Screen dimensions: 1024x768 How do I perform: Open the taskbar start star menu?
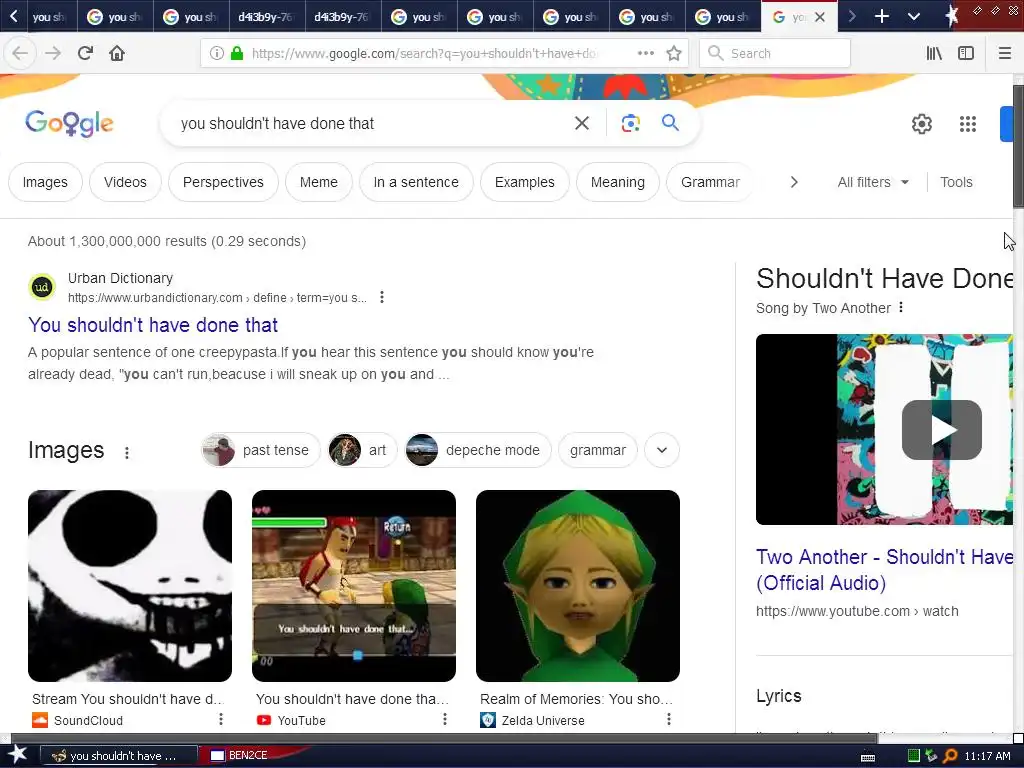click(18, 755)
